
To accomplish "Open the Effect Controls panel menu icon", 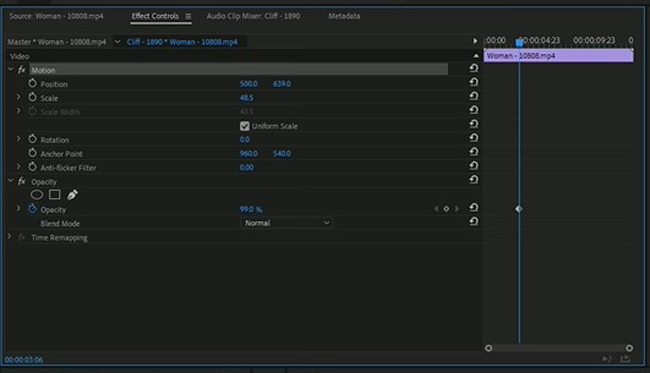I will coord(188,16).
